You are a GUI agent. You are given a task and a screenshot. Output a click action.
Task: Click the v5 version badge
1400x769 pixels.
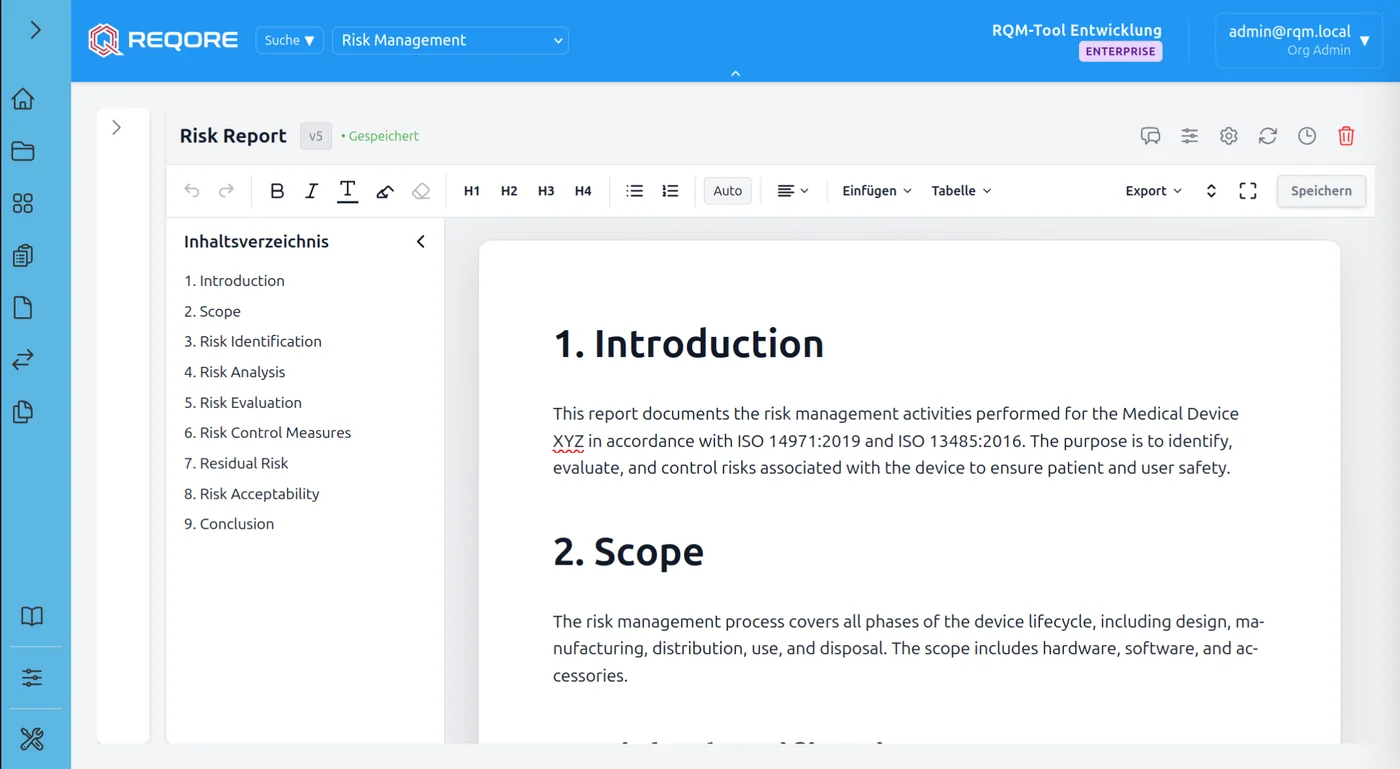(x=316, y=136)
